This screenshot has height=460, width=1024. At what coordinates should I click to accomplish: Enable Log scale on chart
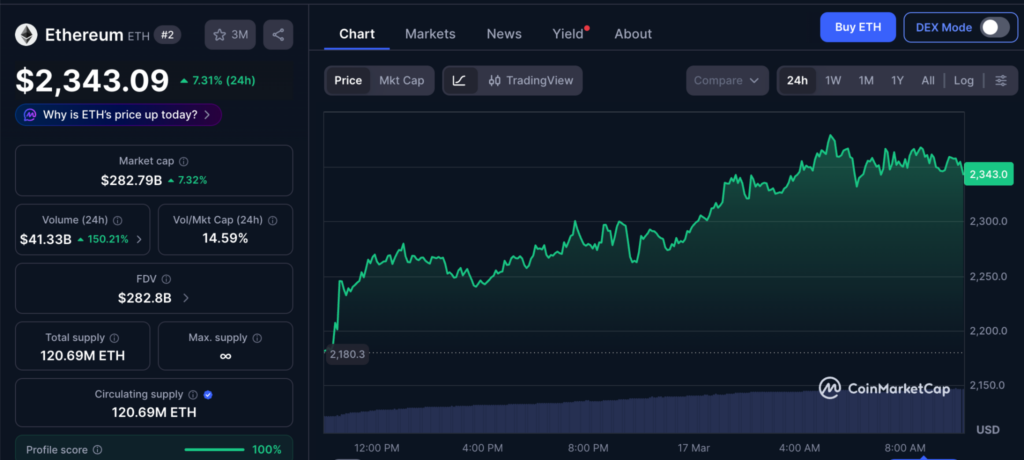tap(963, 81)
